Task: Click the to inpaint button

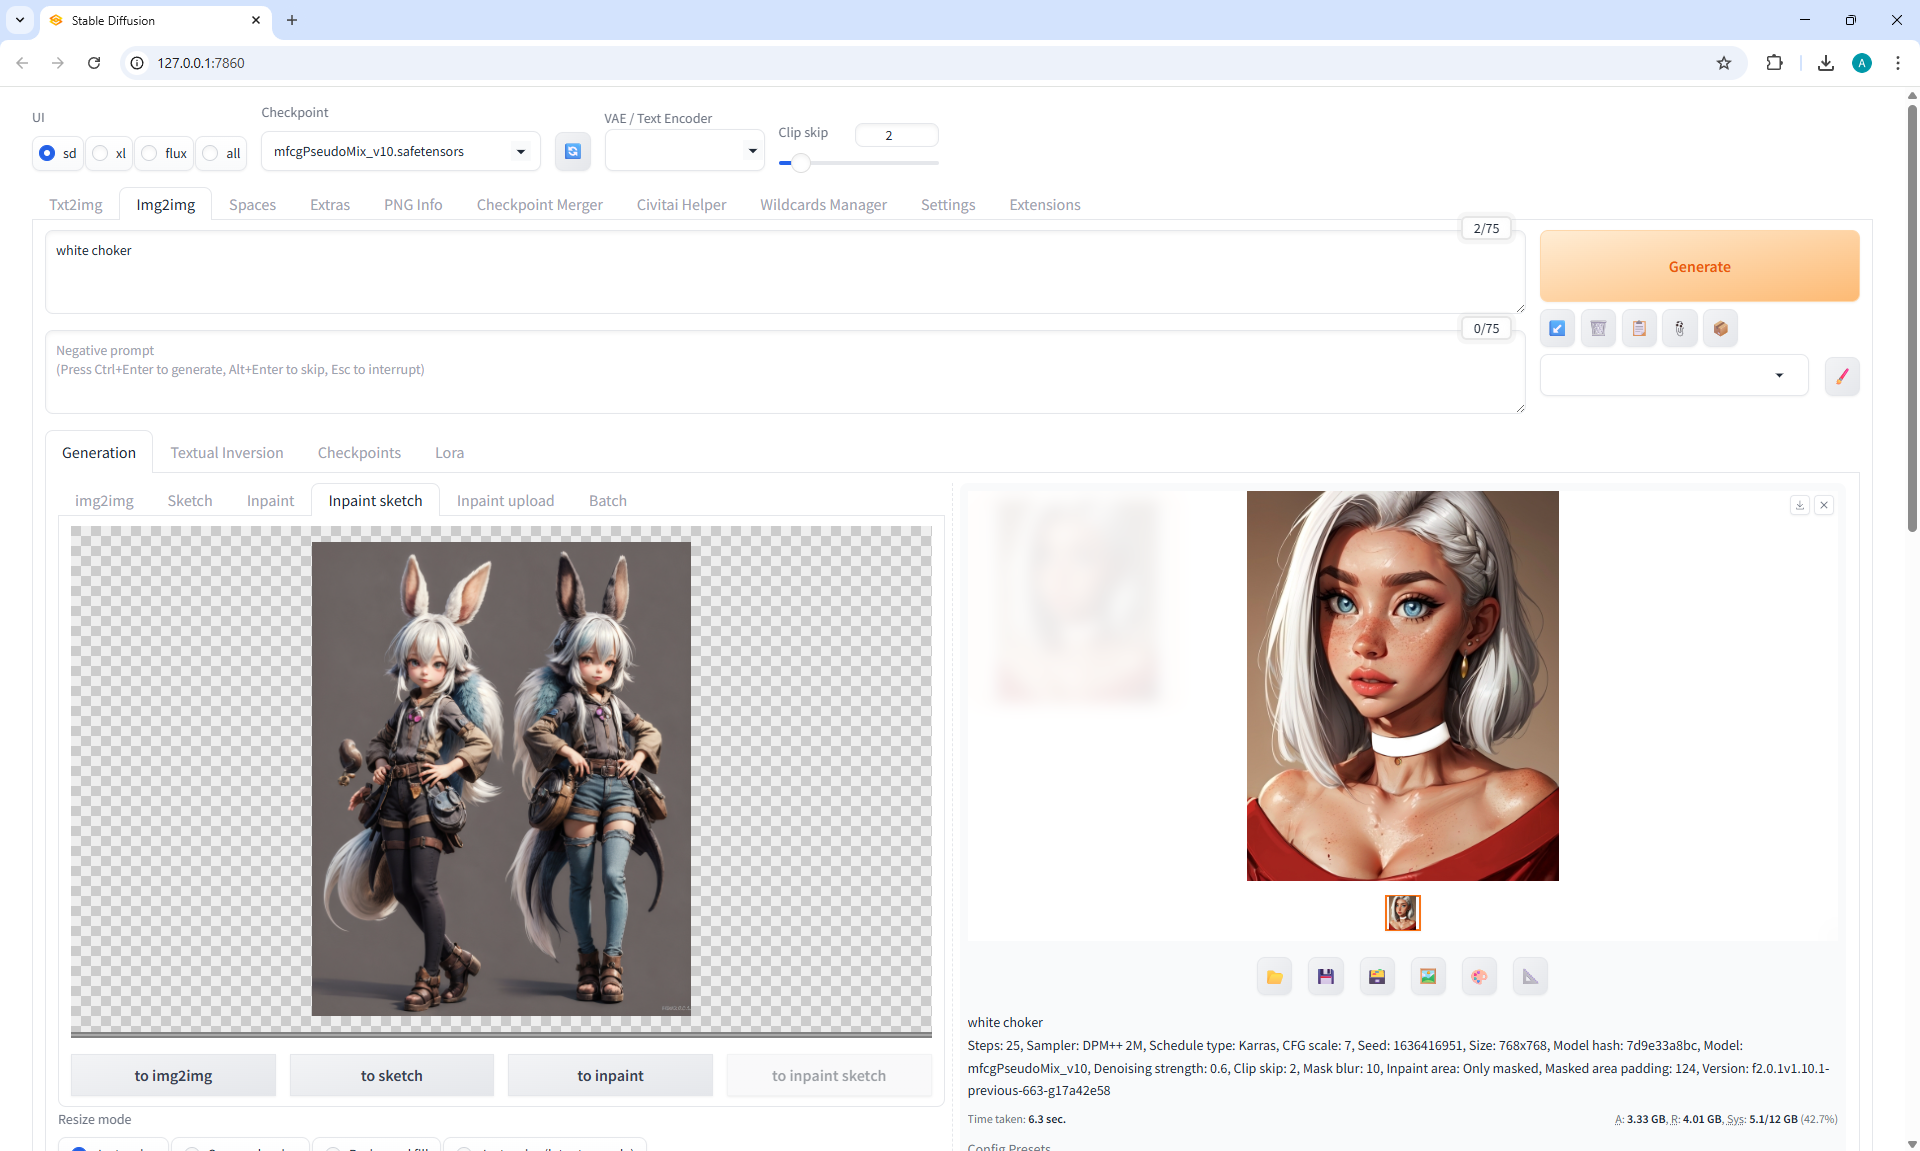Action: point(610,1076)
